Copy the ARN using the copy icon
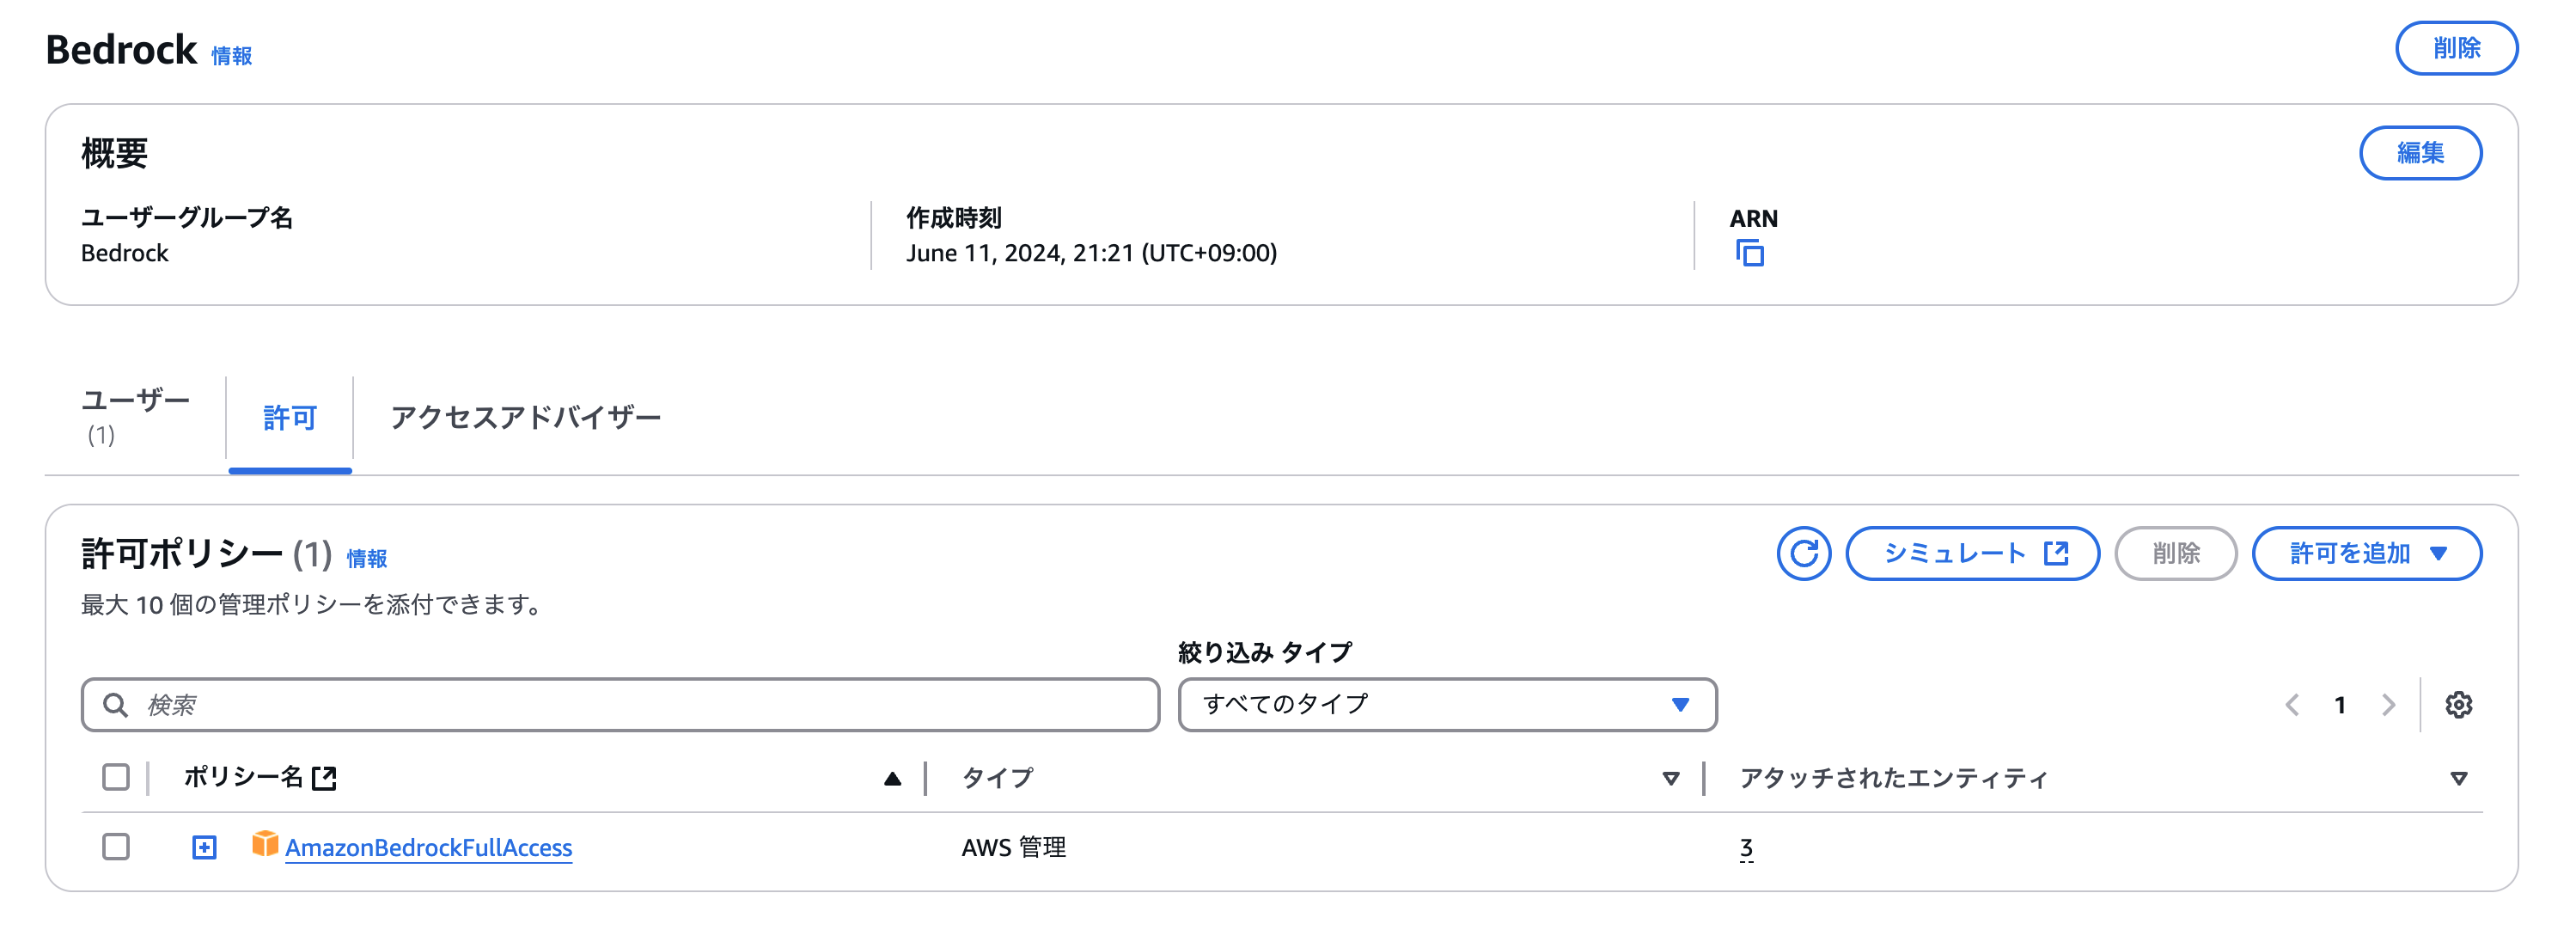 [1749, 253]
